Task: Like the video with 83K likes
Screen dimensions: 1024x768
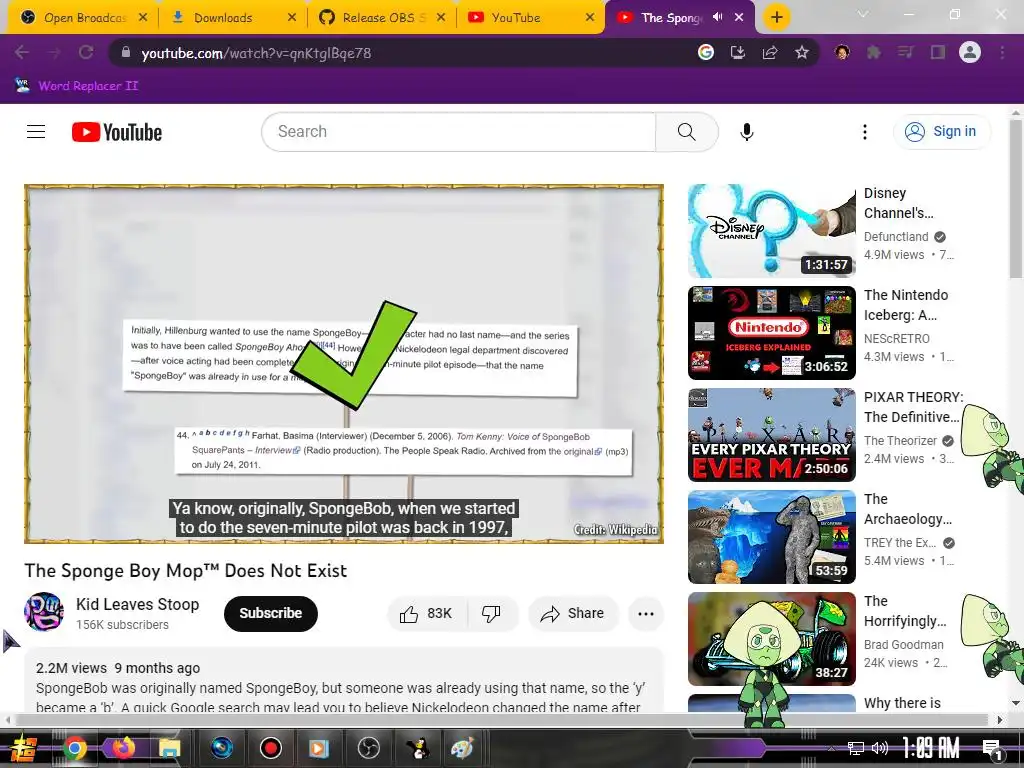Action: click(x=427, y=613)
